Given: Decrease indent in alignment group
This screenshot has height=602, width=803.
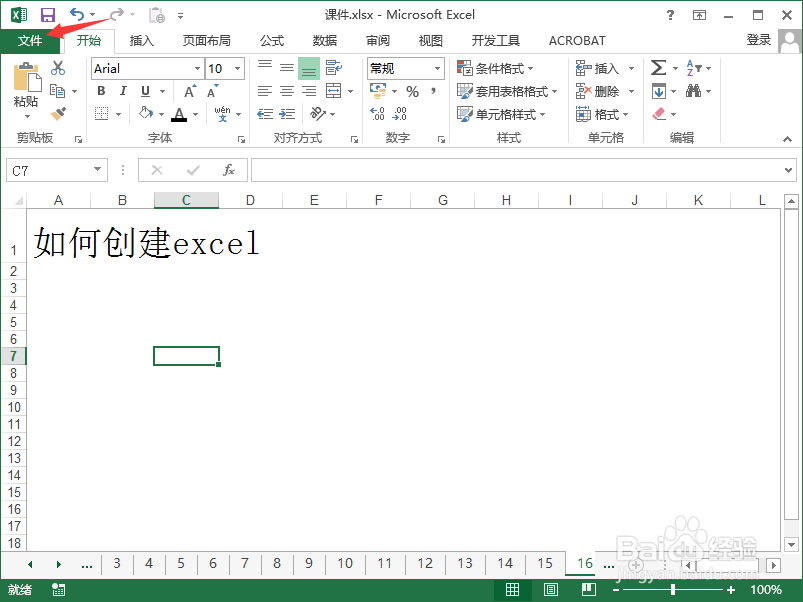Looking at the screenshot, I should [264, 114].
